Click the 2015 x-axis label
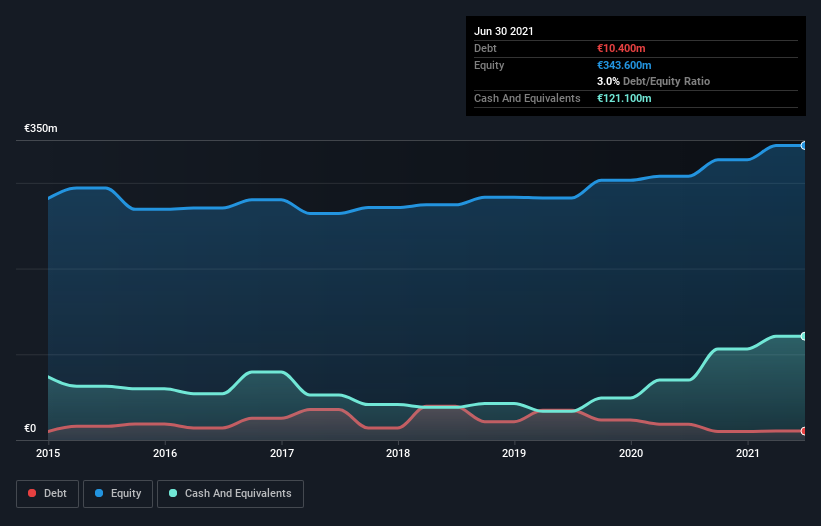The image size is (821, 526). [48, 453]
